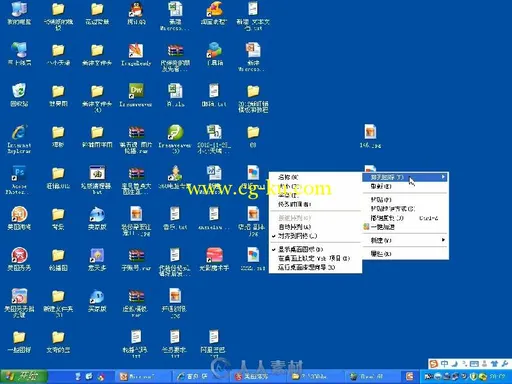
Task: Sort icons by 修改时间(M) in the submenu
Action: pyautogui.click(x=315, y=204)
